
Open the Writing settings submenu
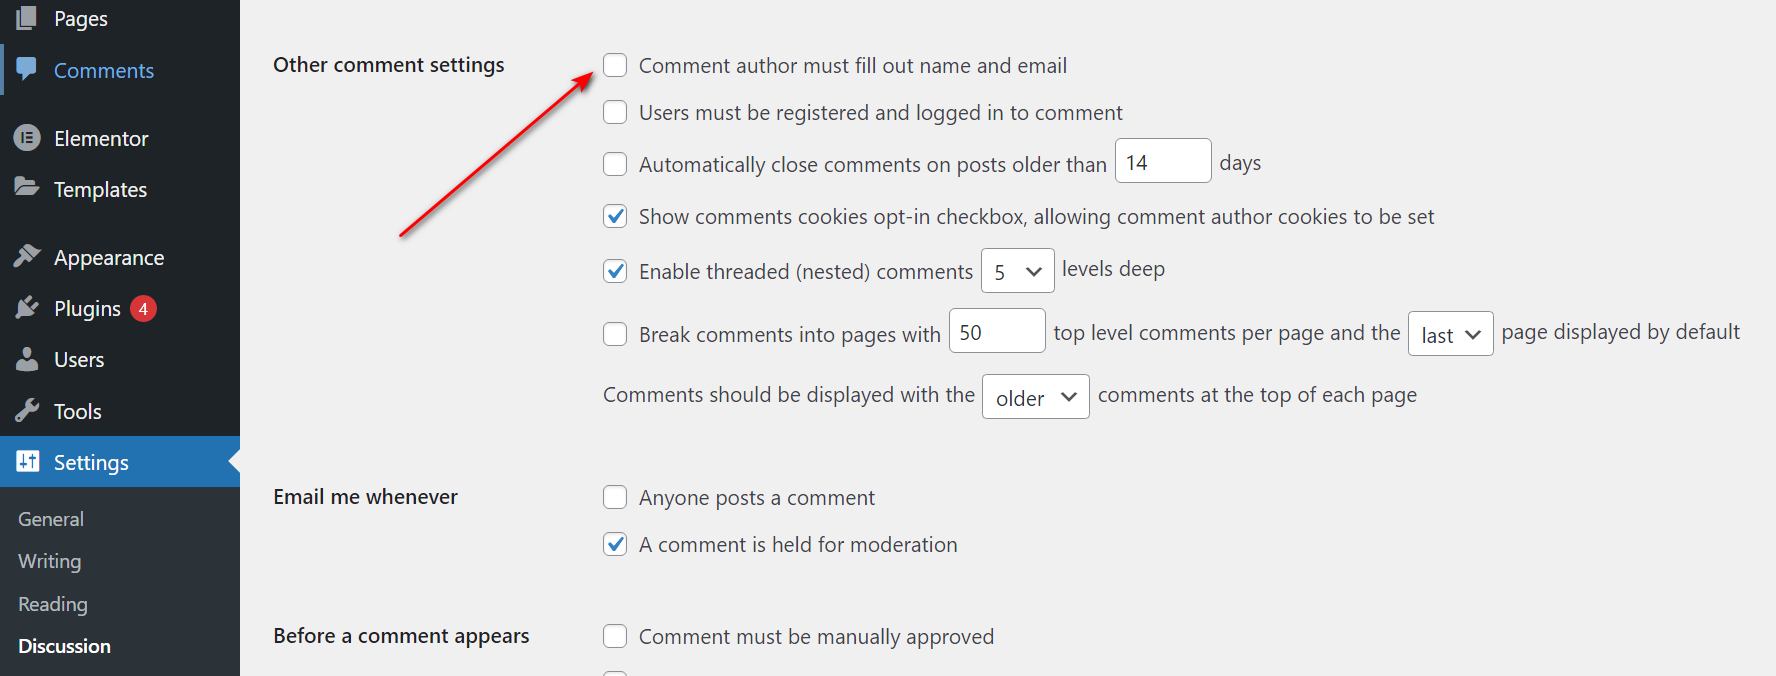(x=50, y=561)
